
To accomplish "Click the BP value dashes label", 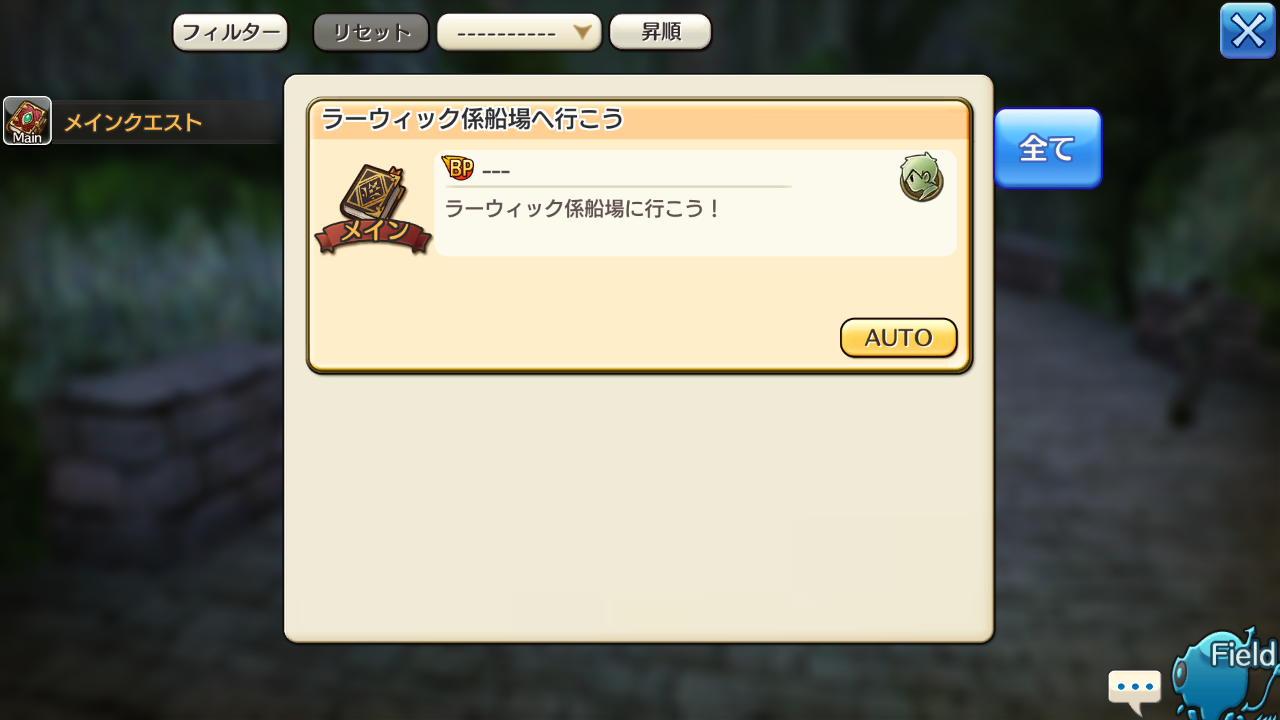I will [496, 171].
